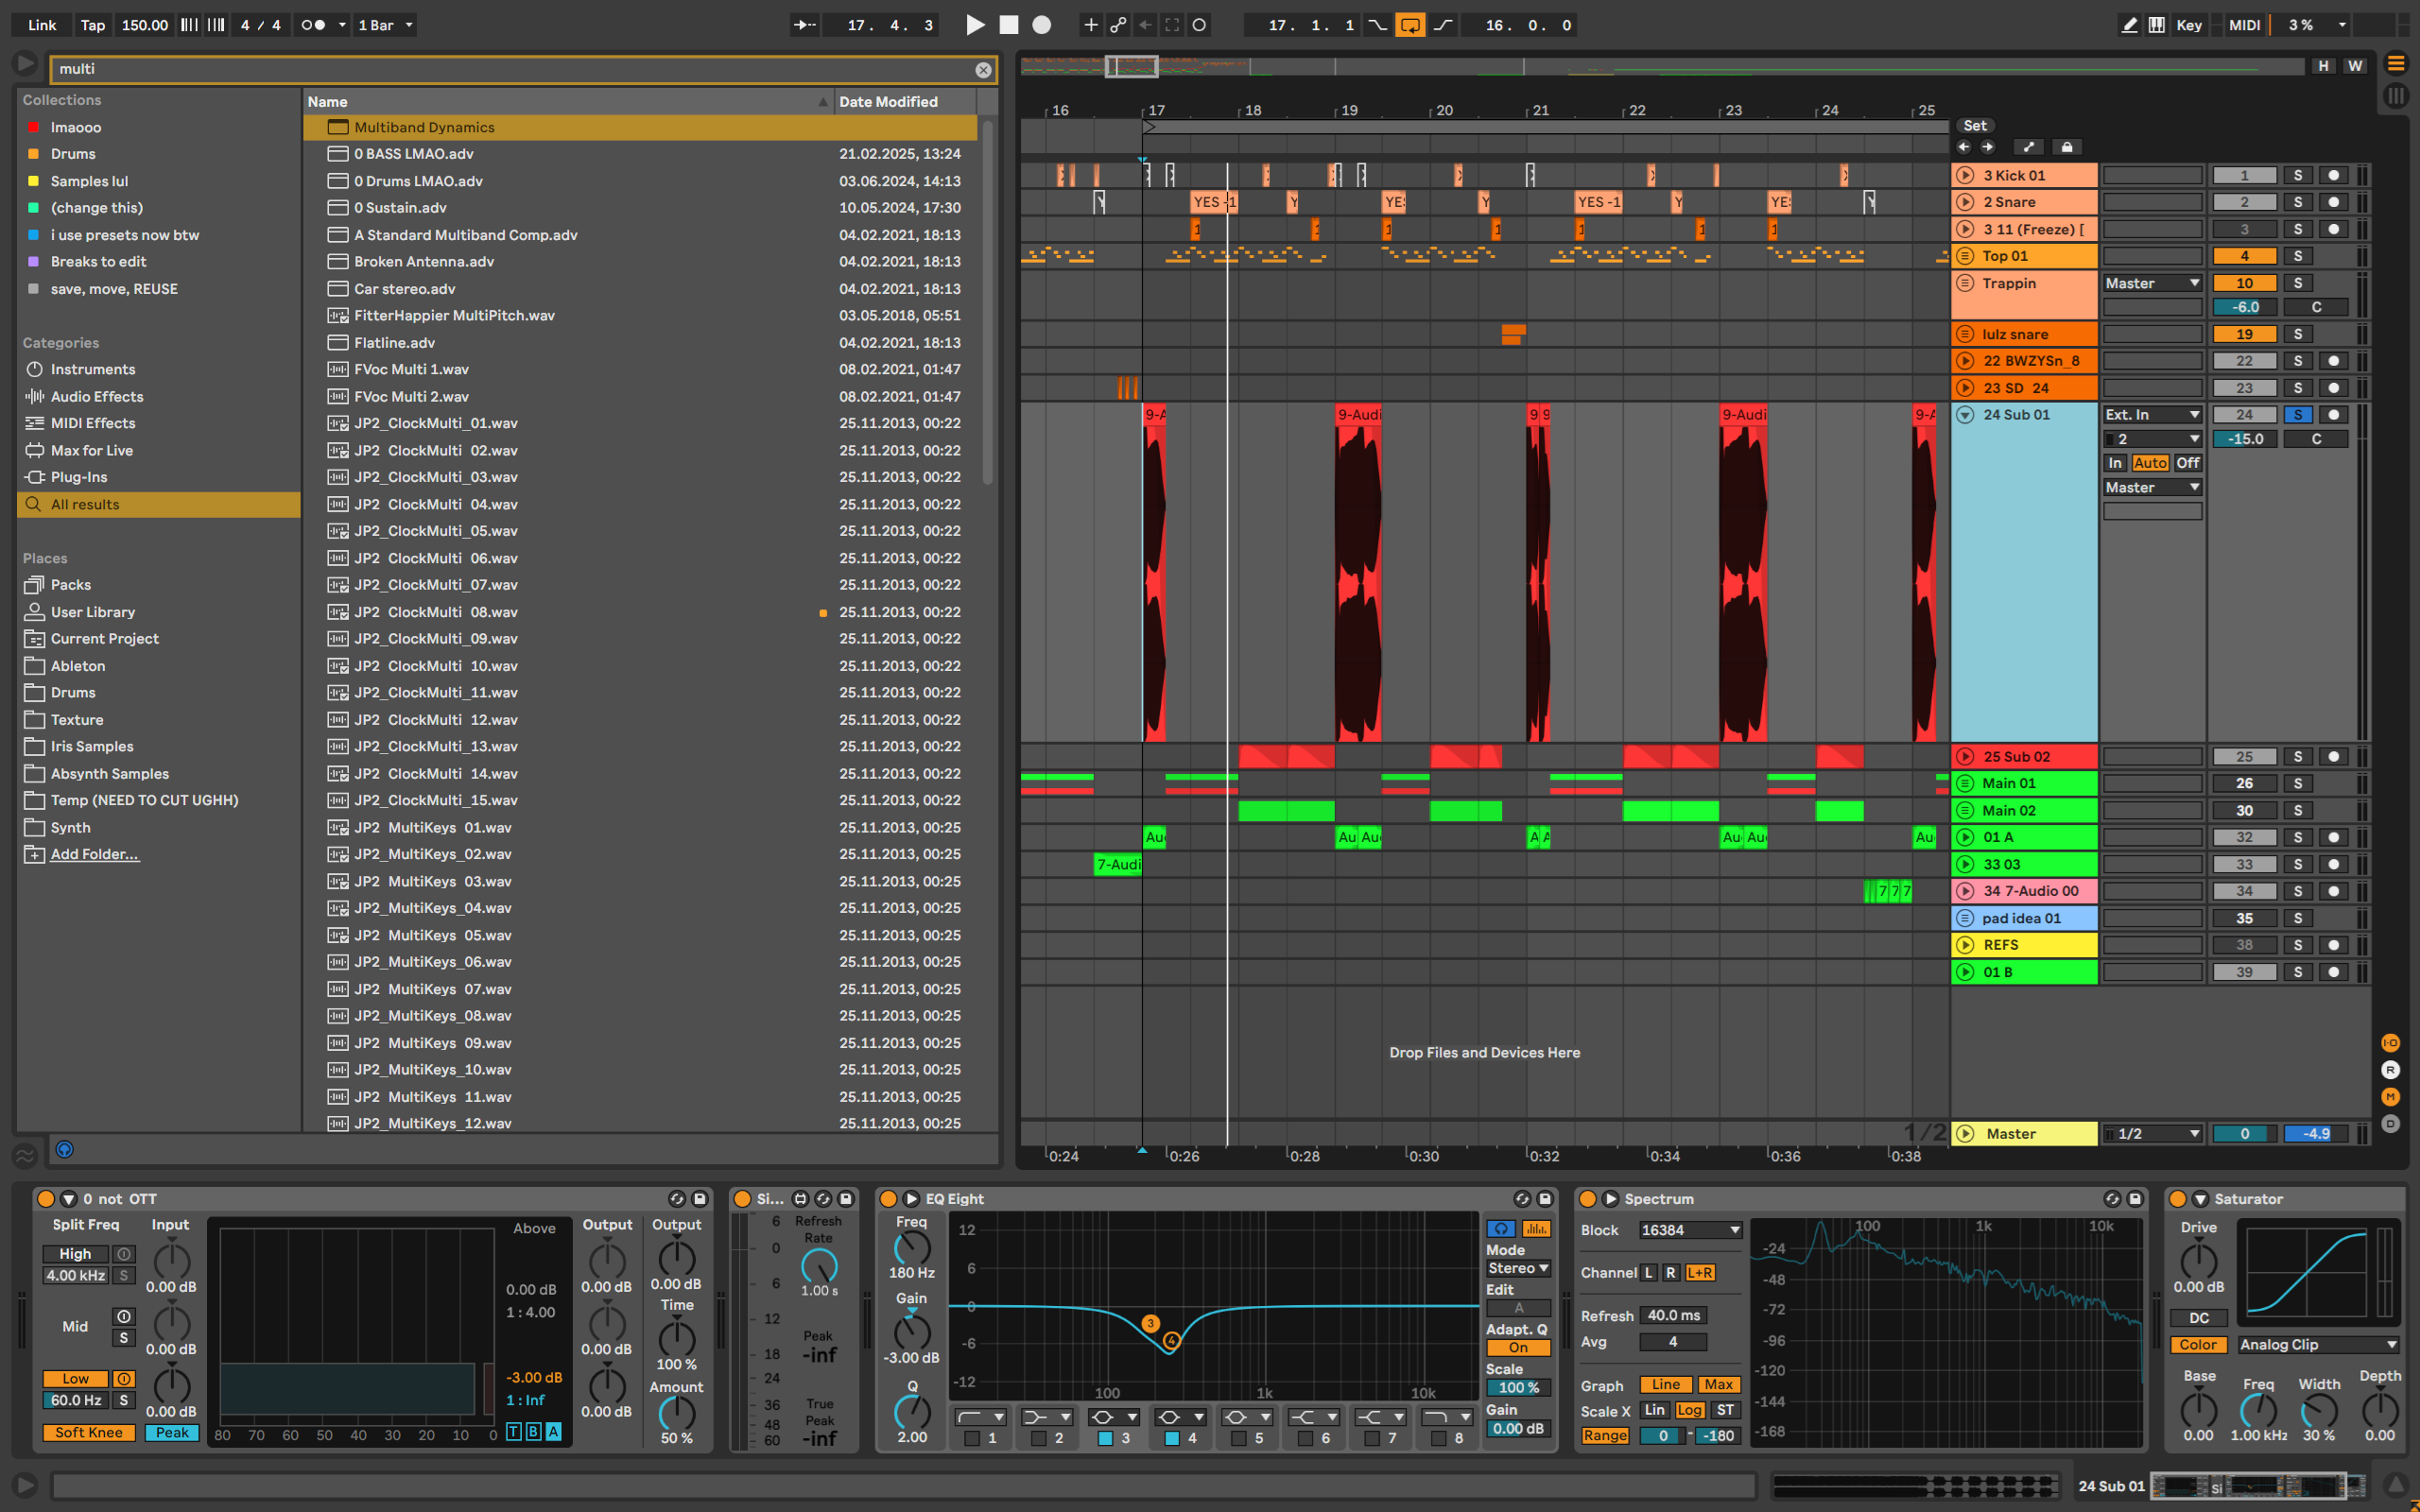Click the browser preview headphone icon

tap(64, 1149)
